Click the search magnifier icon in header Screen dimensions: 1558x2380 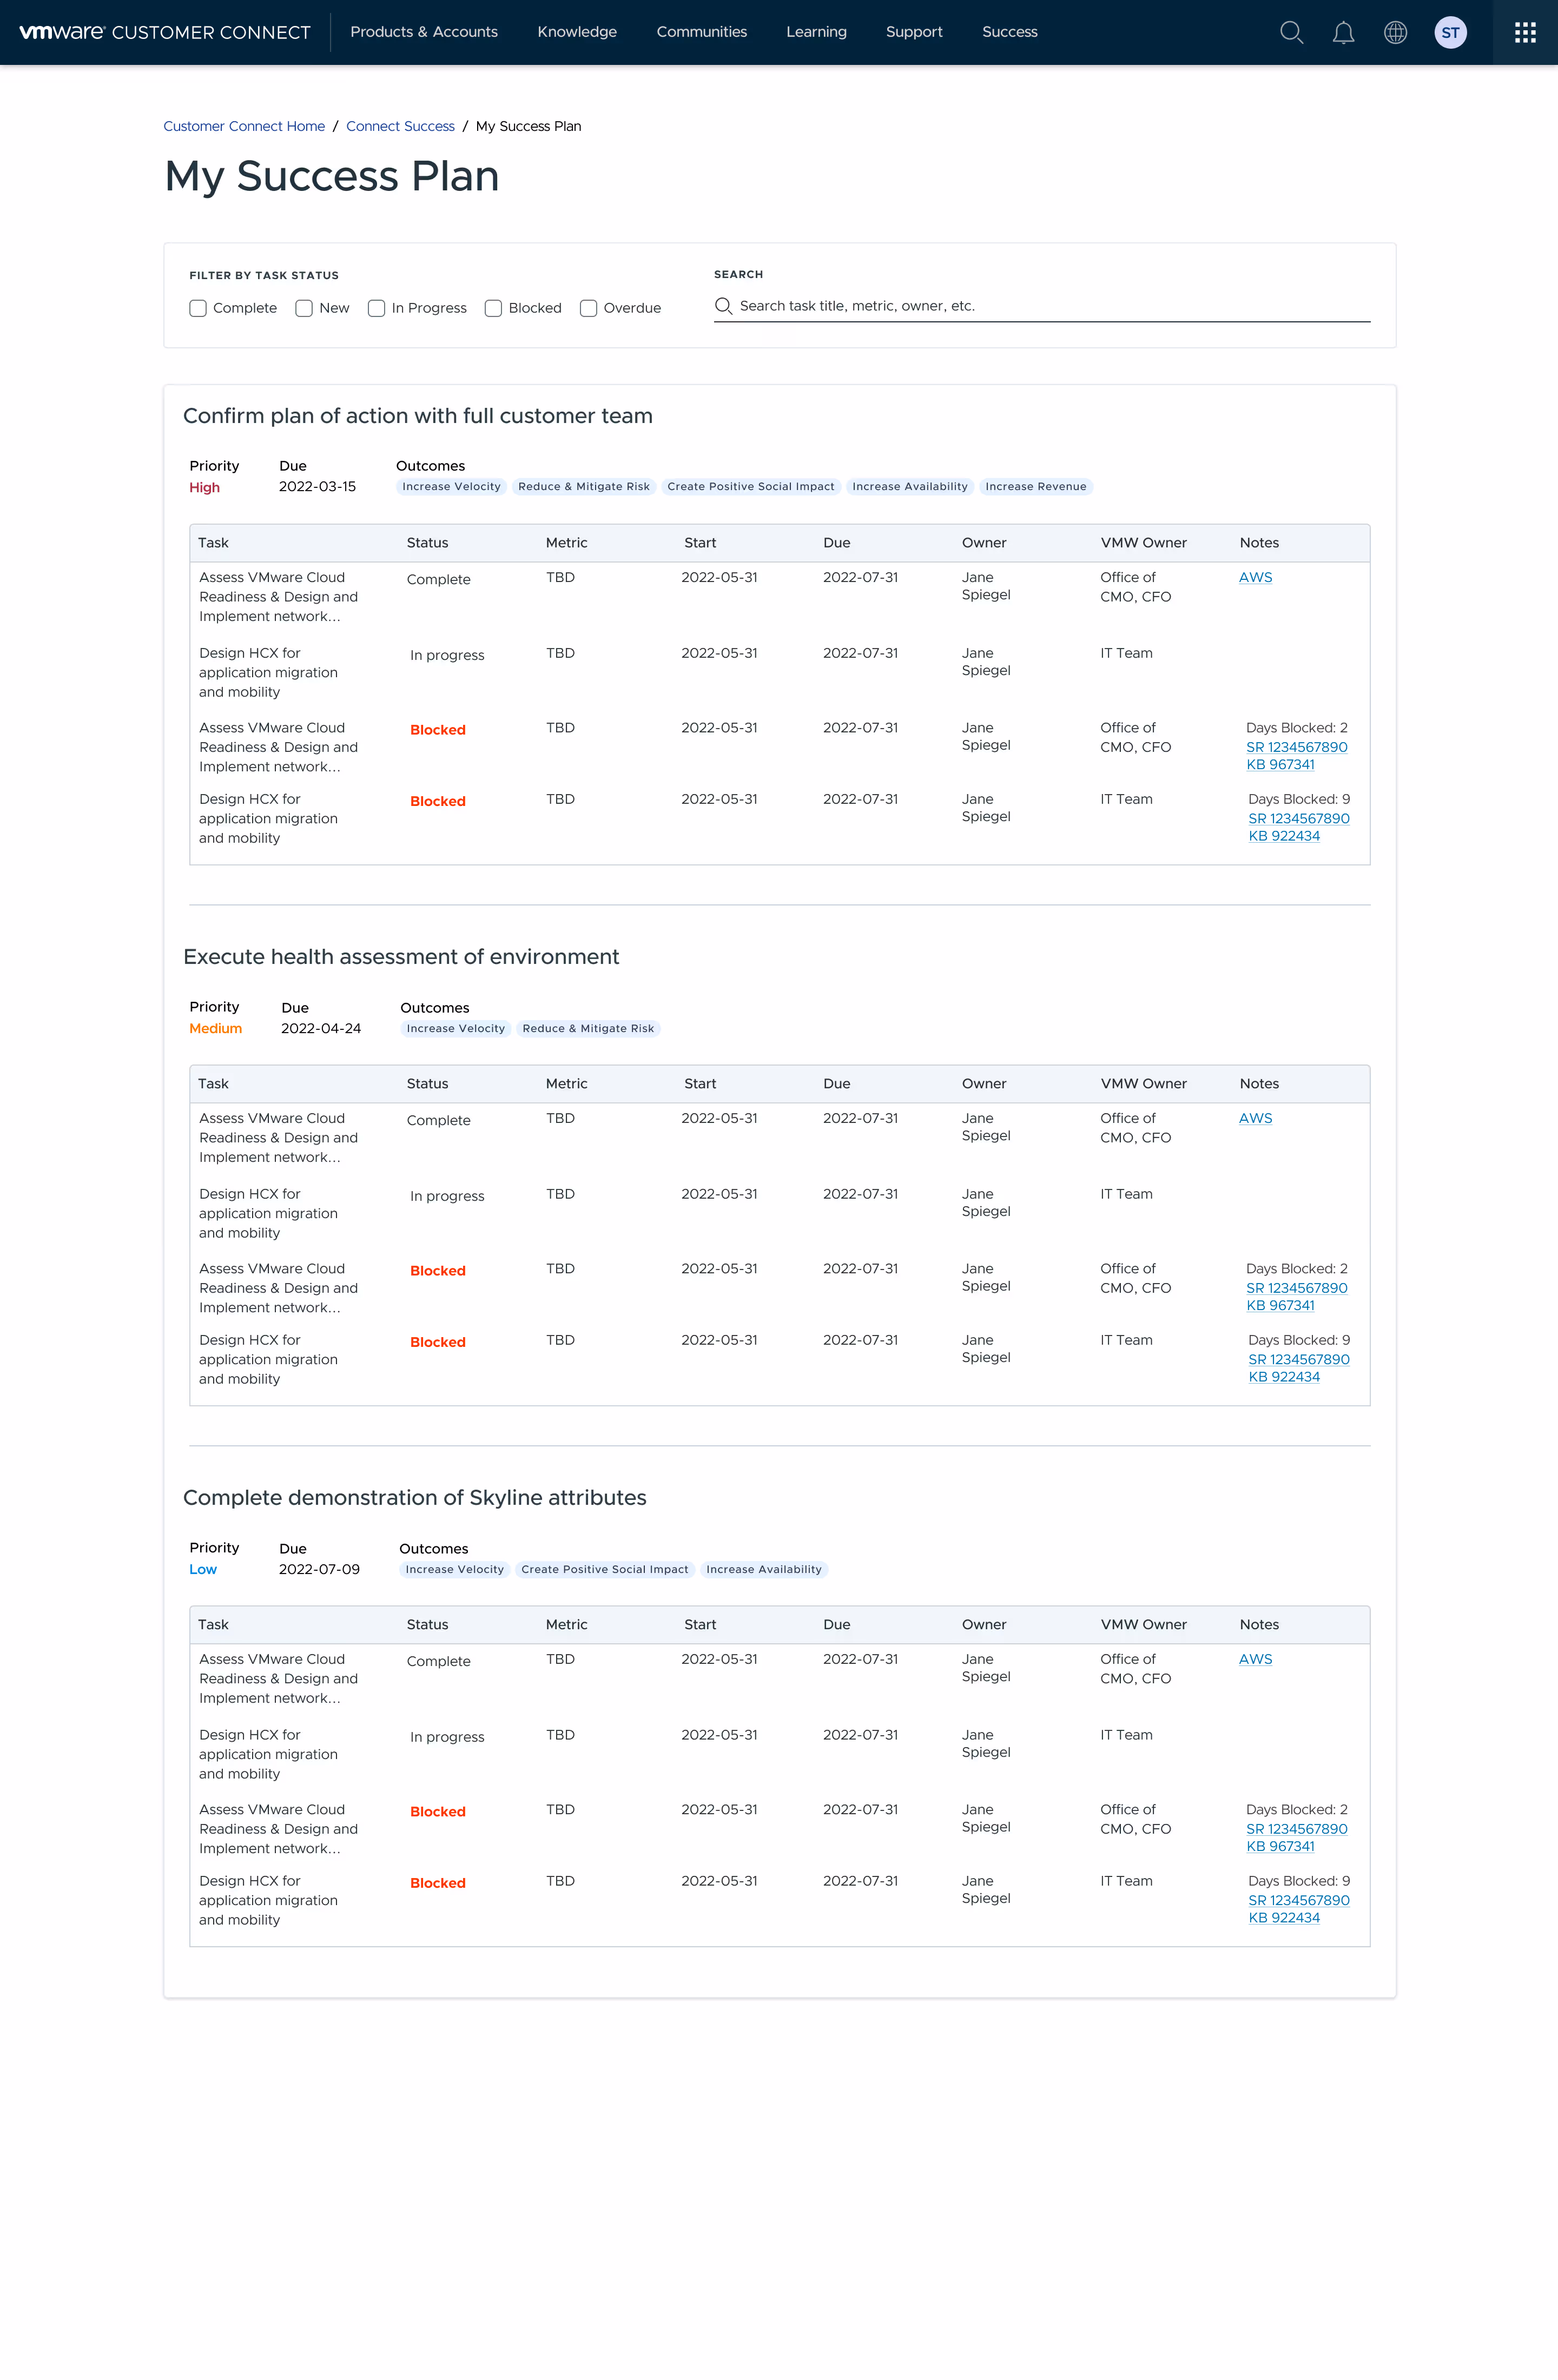(x=1291, y=32)
